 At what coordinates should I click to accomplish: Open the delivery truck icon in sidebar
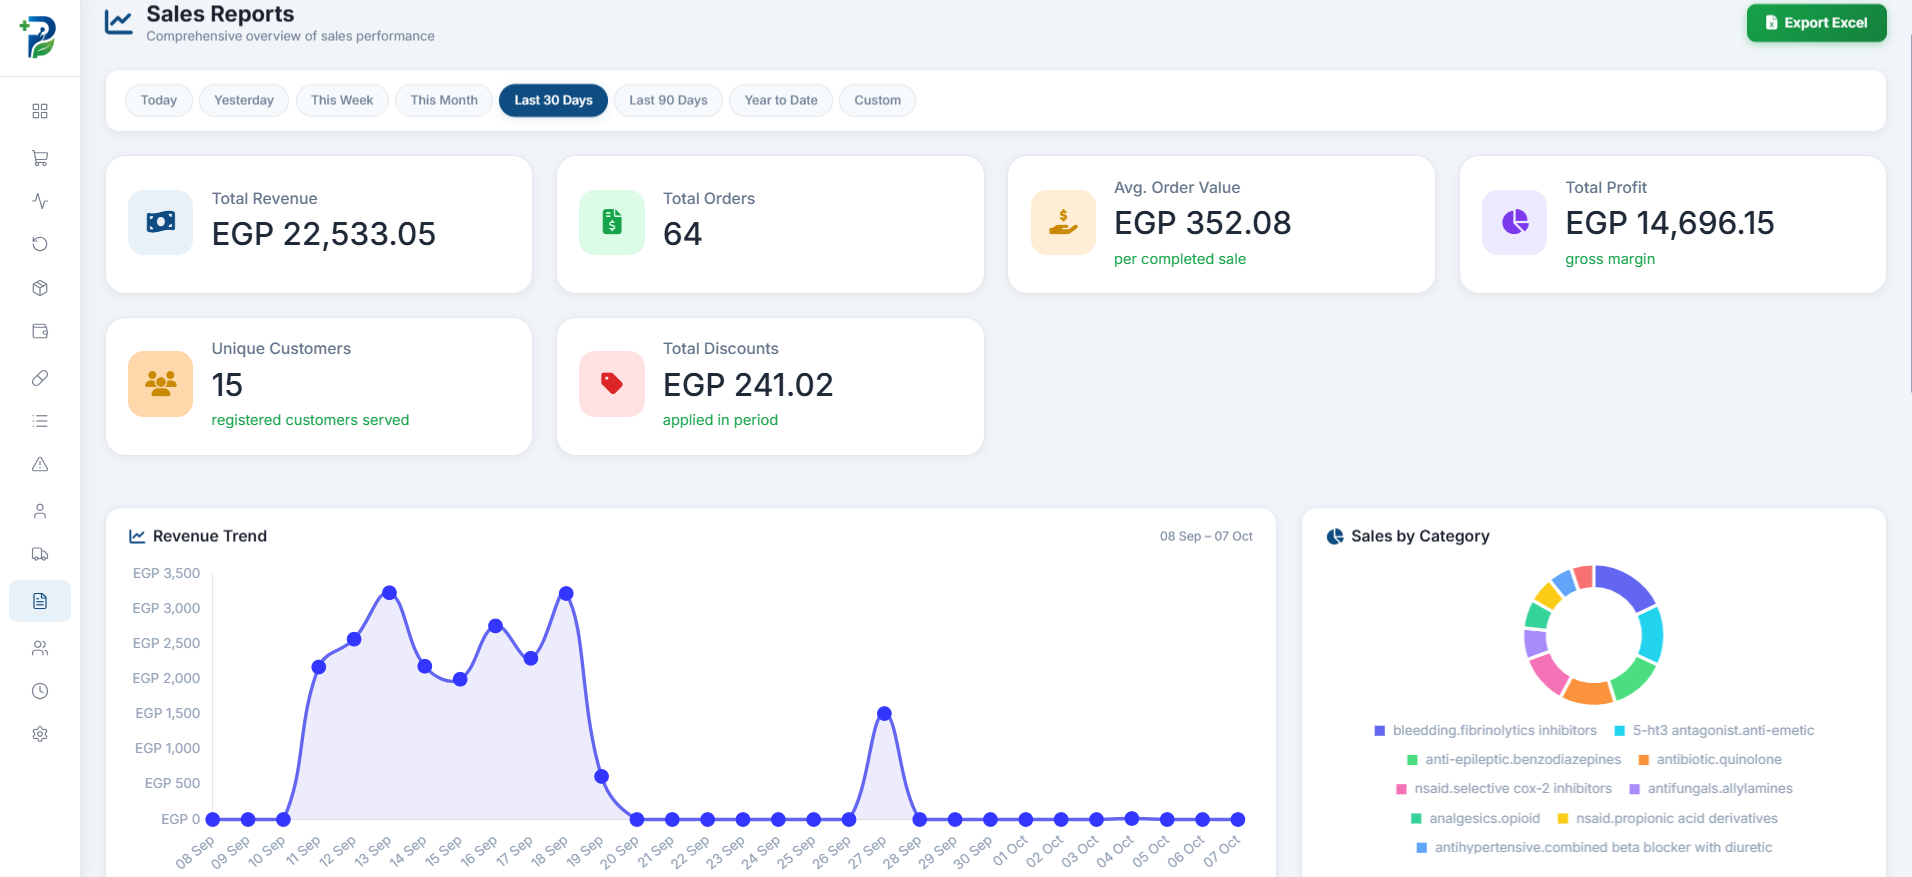point(40,554)
